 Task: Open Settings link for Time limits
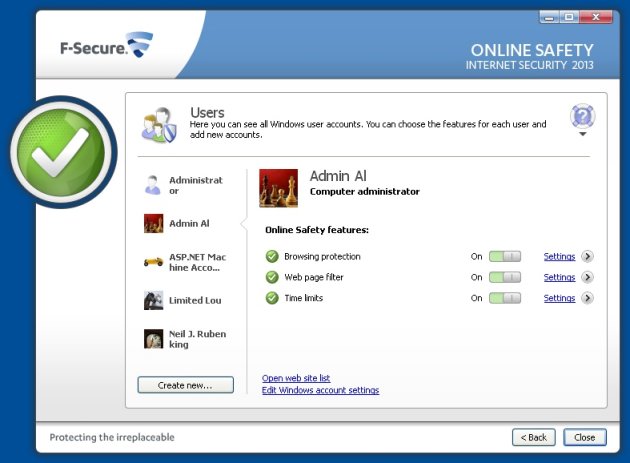tap(559, 298)
